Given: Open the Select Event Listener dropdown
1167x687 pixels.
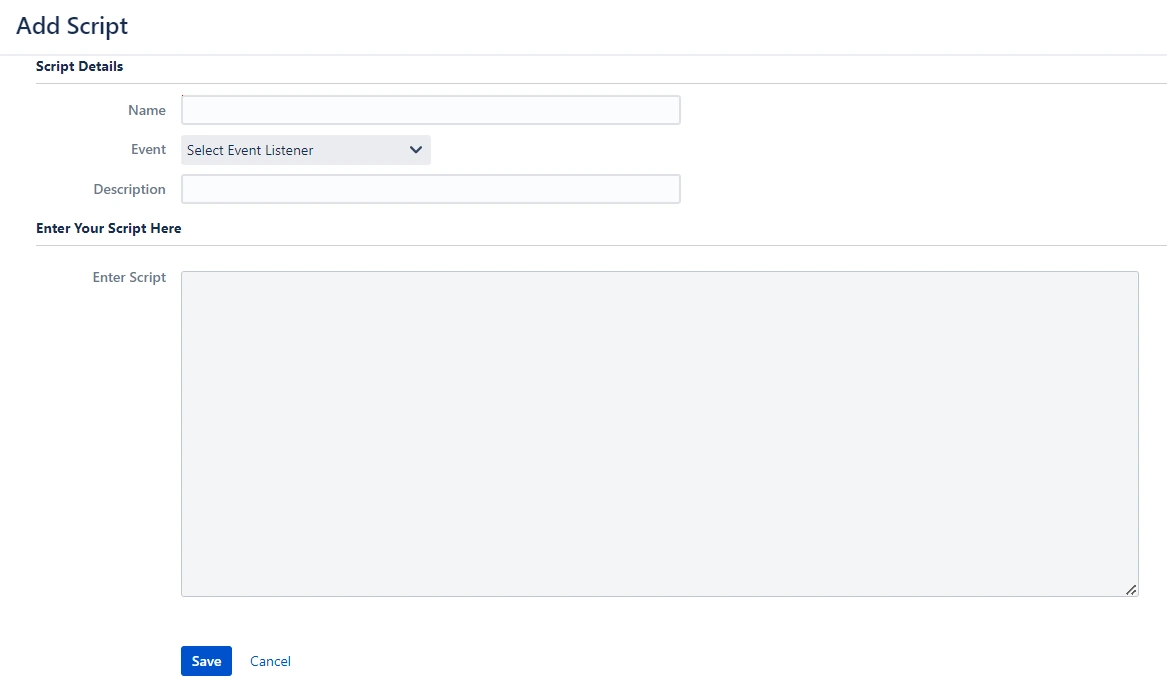Looking at the screenshot, I should 305,150.
